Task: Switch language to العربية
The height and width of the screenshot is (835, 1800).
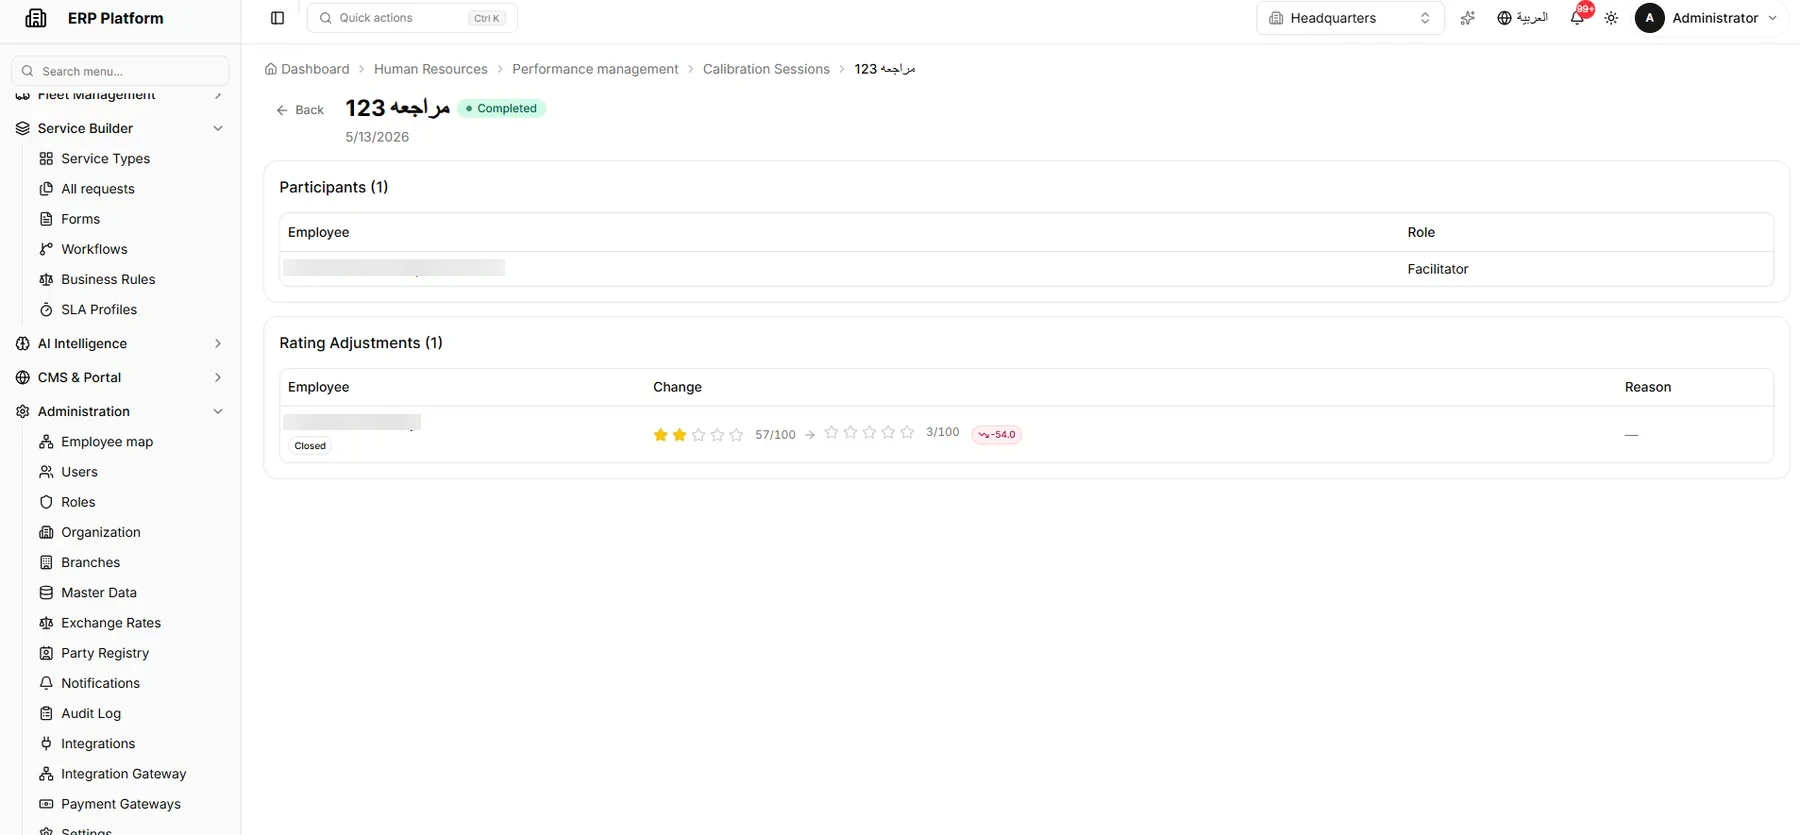Action: click(1522, 18)
